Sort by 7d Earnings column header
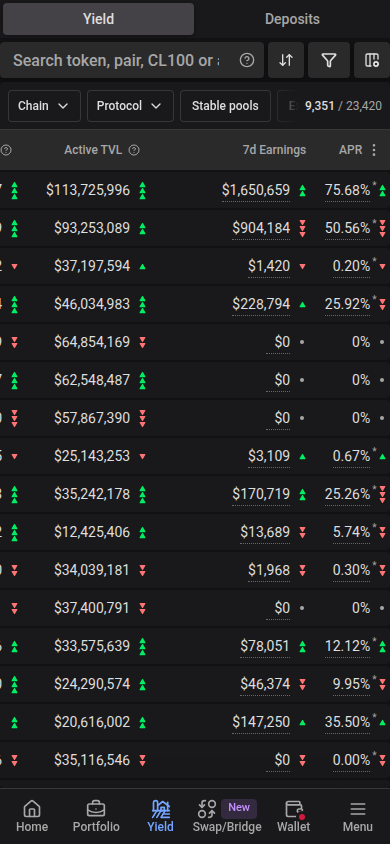Screen dimensions: 390x844 coord(274,150)
